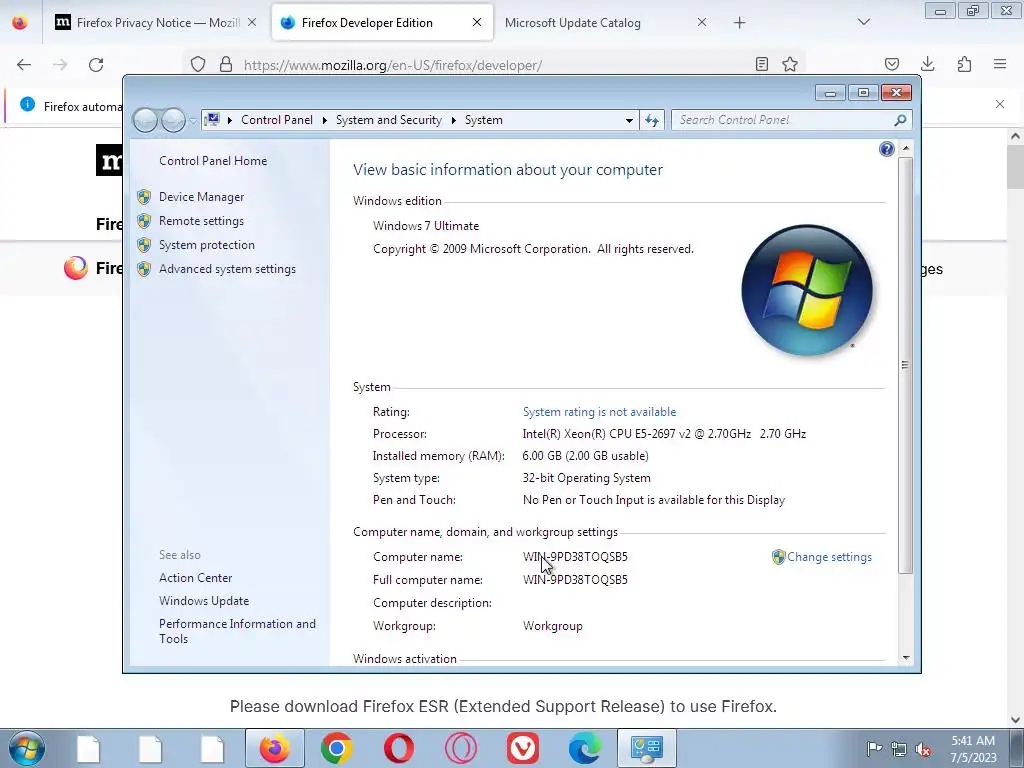Screen dimensions: 1024x768
Task: Click the computer icon in the address bar
Action: 212,120
